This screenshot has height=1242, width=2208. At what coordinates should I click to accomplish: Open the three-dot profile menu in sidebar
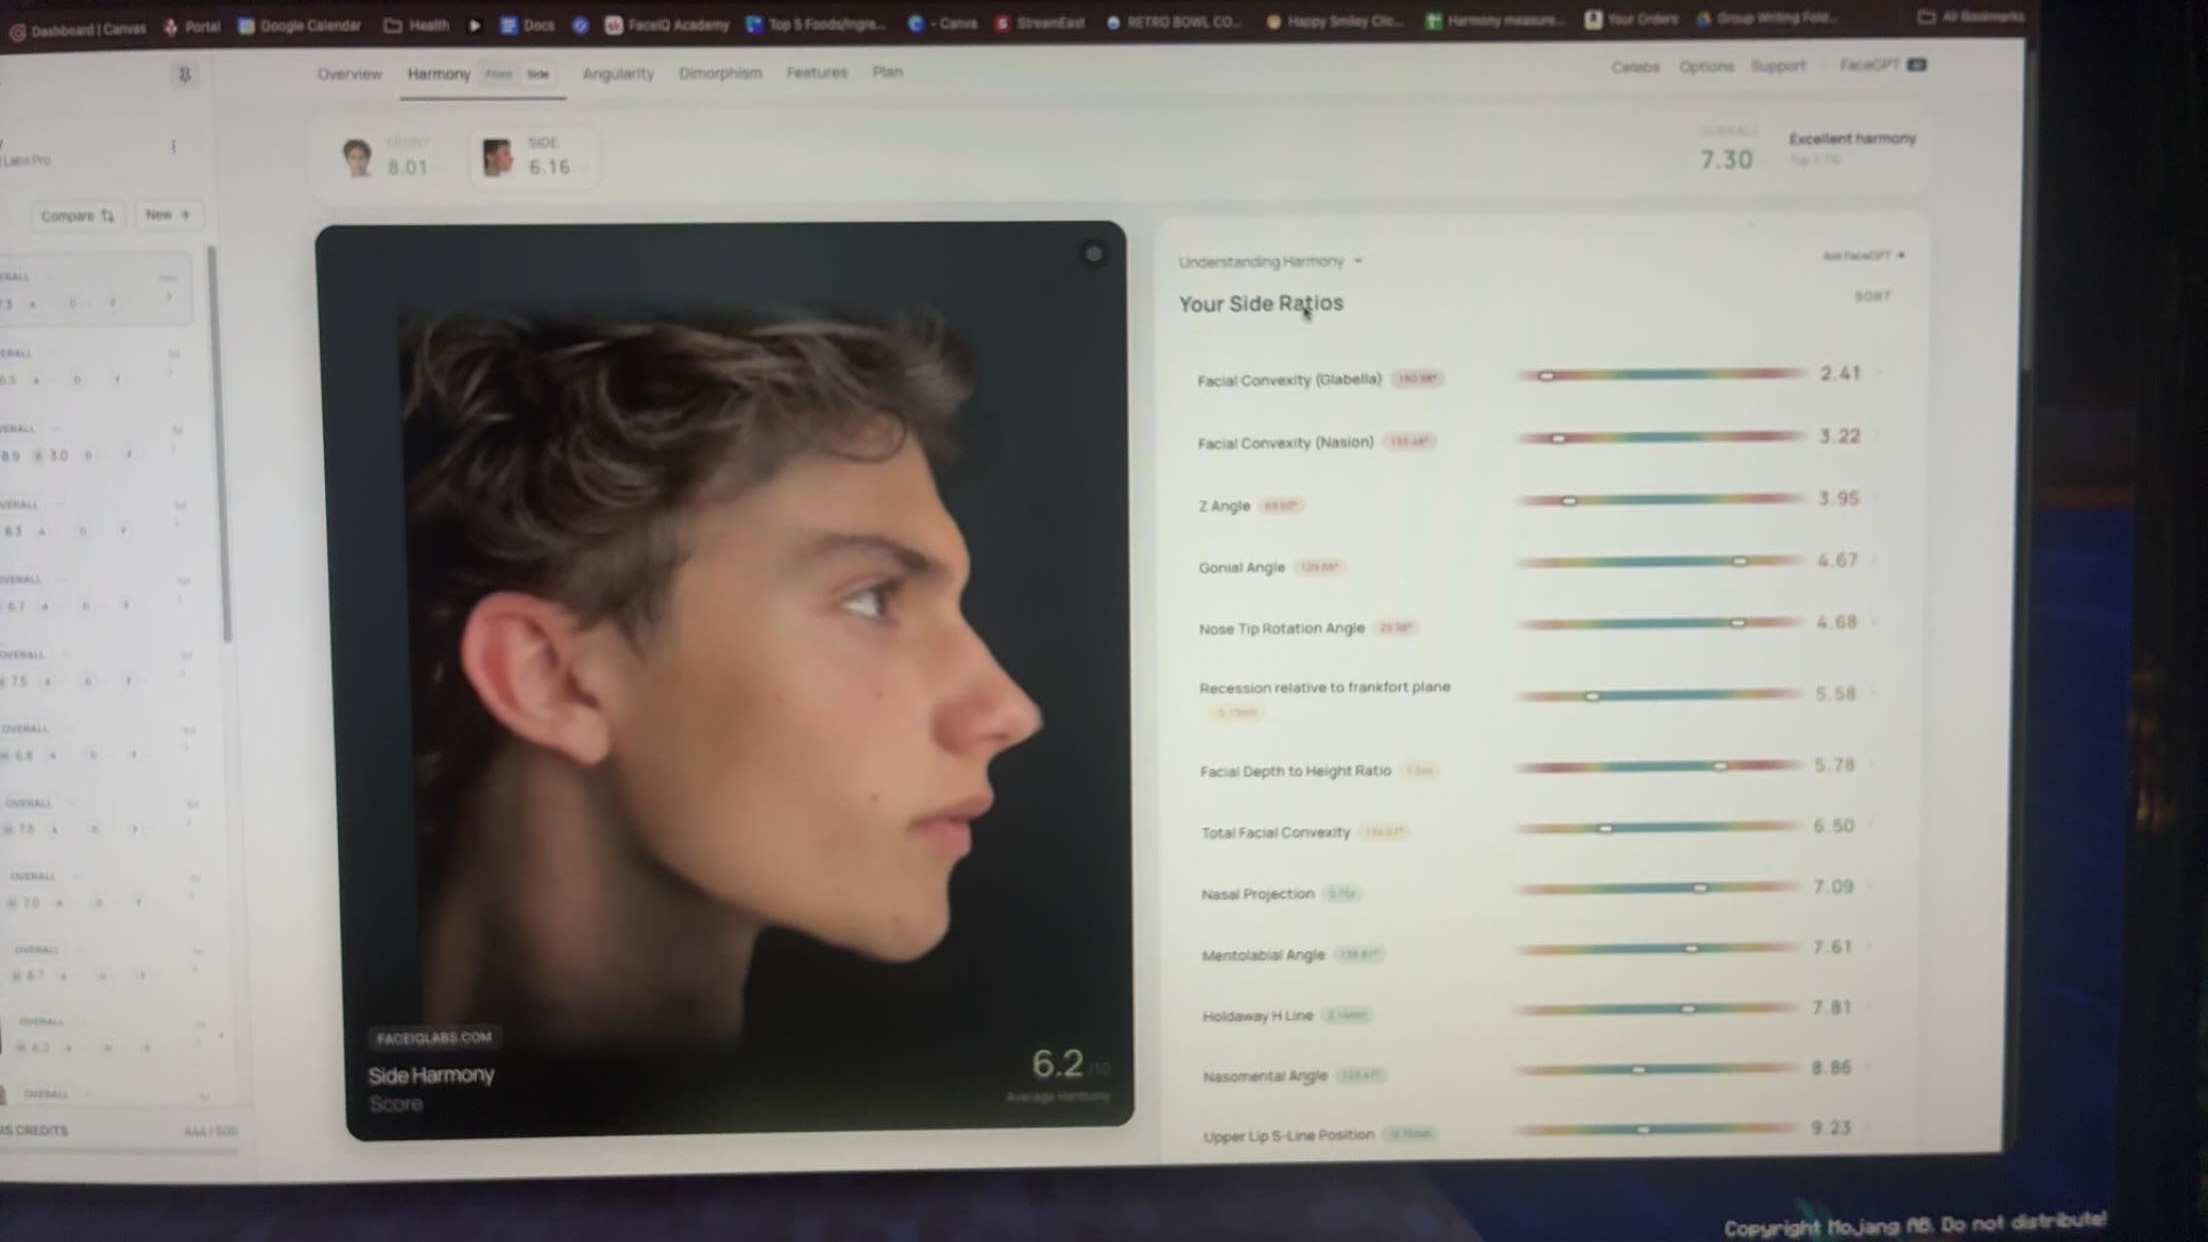coord(173,148)
